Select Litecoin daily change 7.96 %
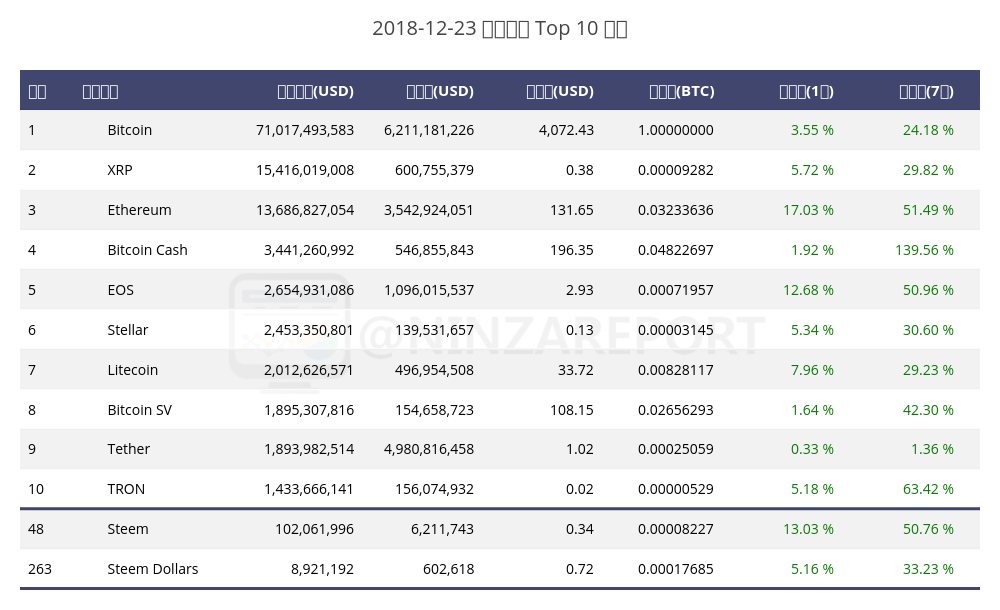Viewport: 1000px width, 610px height. pyautogui.click(x=812, y=370)
